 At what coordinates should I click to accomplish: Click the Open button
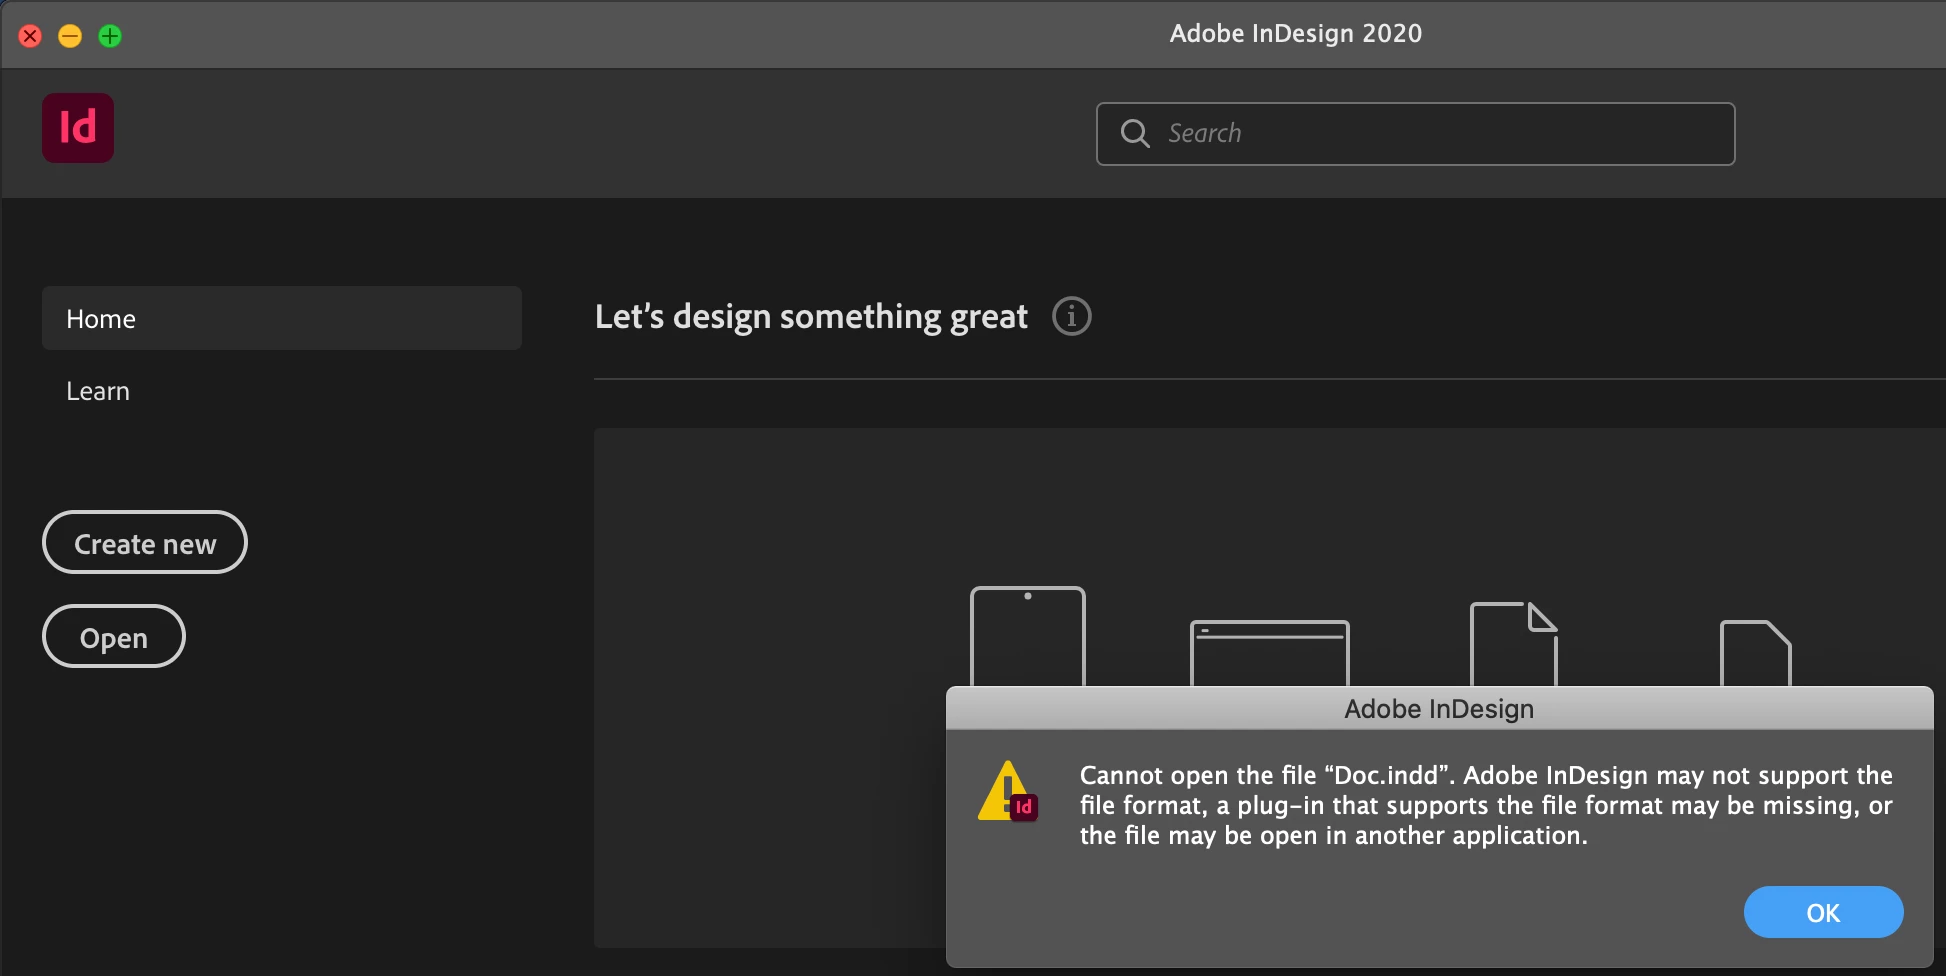(x=114, y=636)
